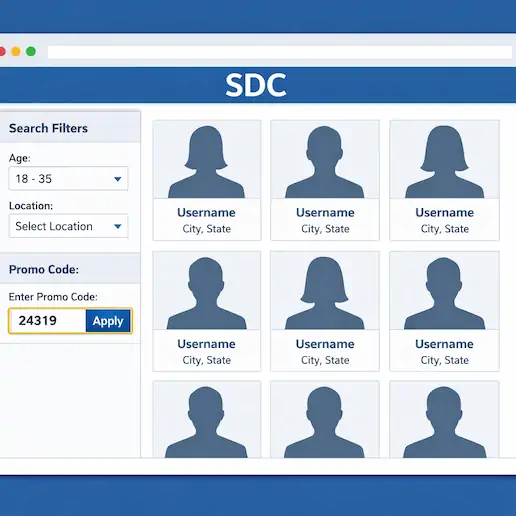Click the Age: label
Screen dimensions: 516x516
20,158
